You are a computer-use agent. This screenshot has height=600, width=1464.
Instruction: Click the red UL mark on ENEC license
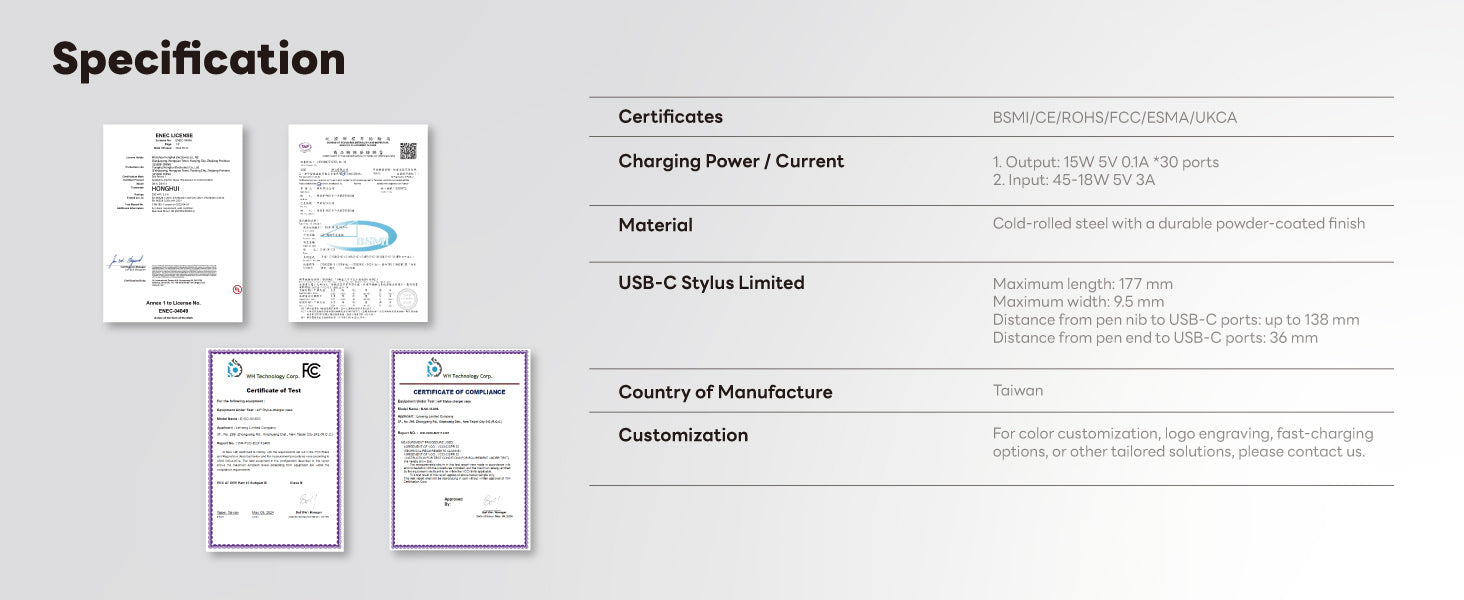237,289
